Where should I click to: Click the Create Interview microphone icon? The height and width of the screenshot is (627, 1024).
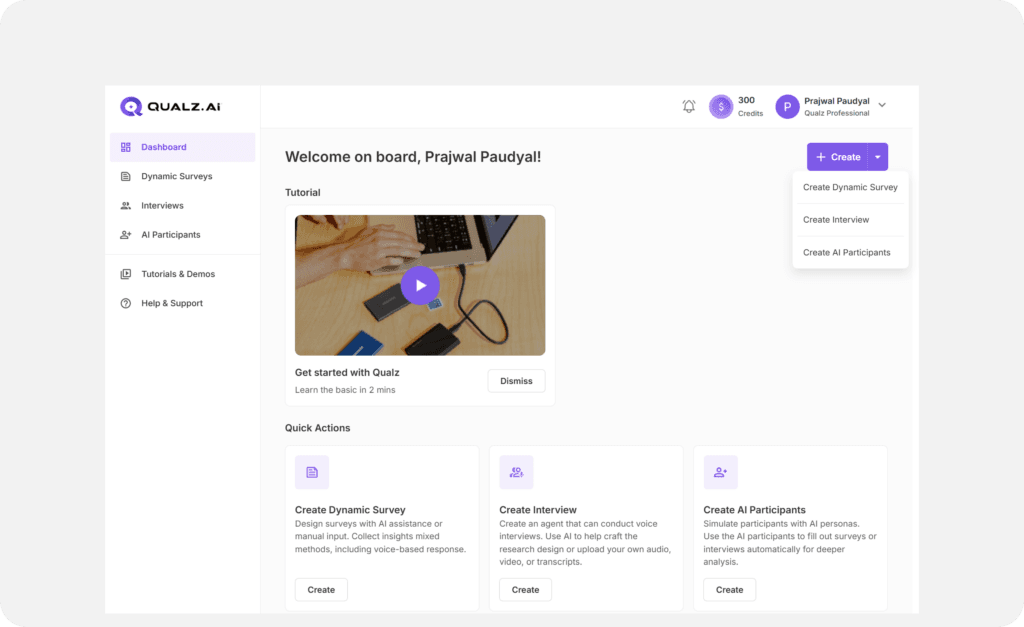point(516,471)
